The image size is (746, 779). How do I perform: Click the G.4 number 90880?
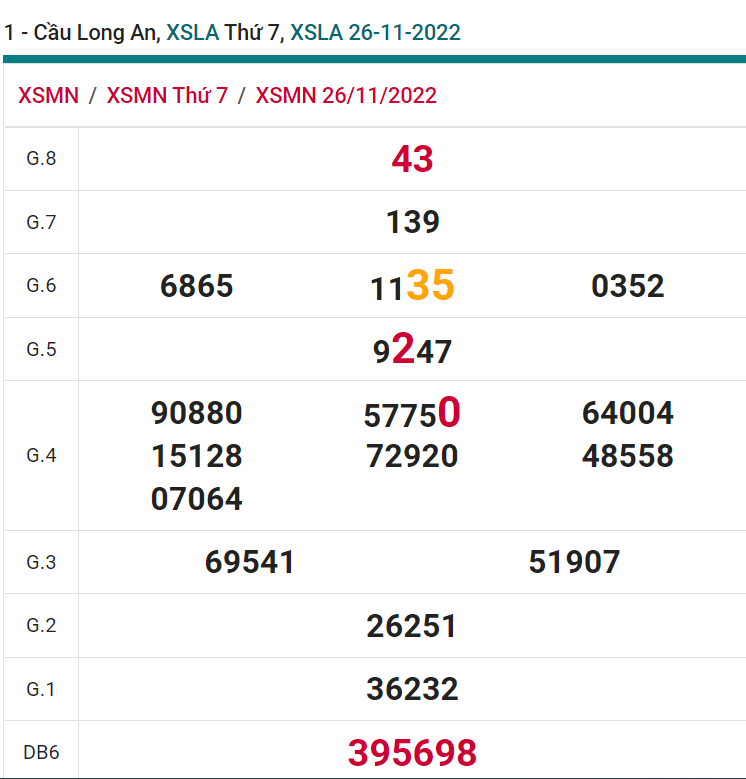[x=196, y=413]
